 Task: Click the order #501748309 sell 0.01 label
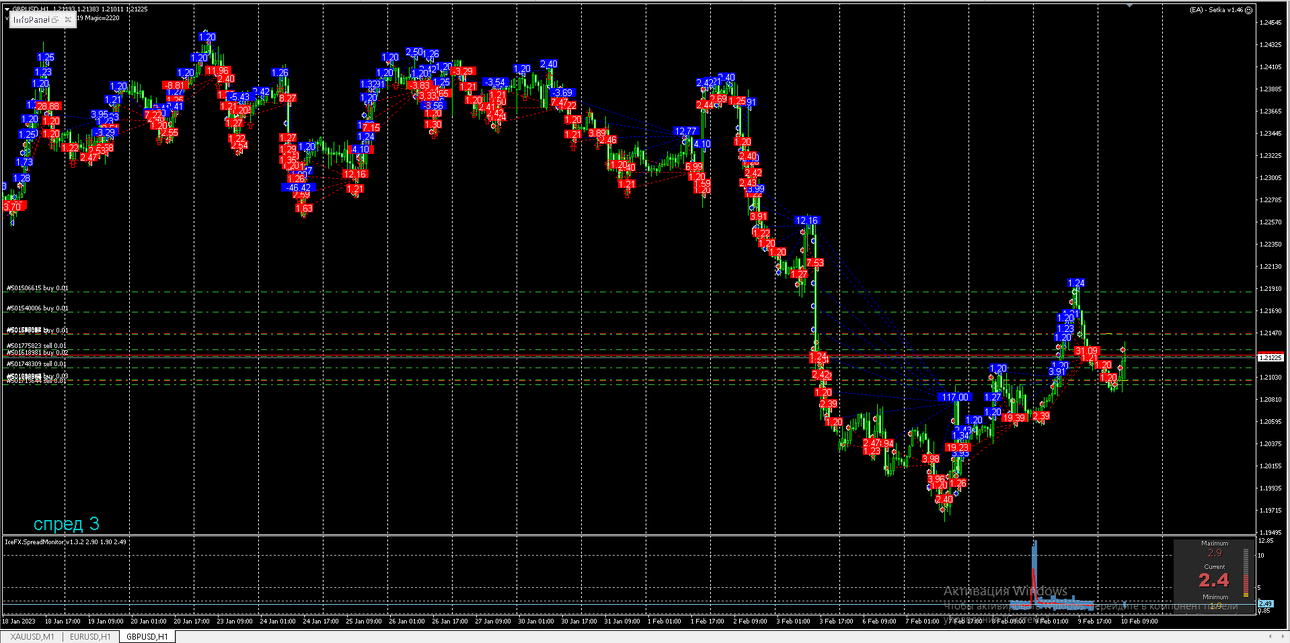37,365
